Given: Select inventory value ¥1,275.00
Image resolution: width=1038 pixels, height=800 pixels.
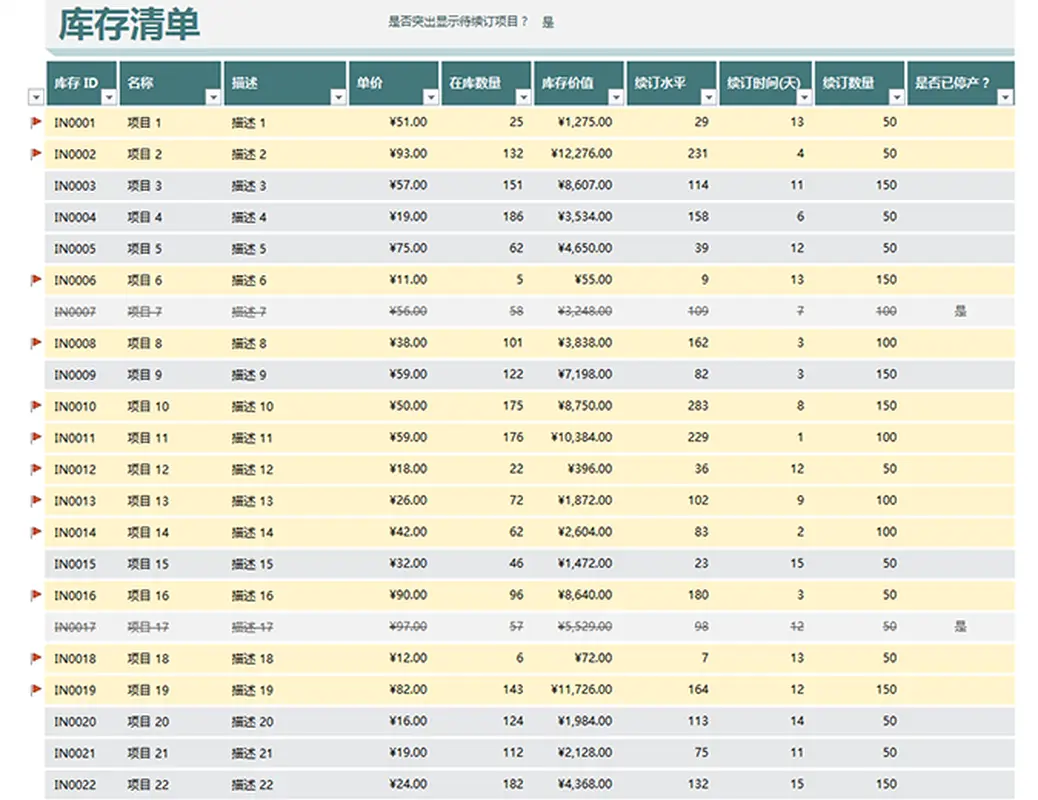Looking at the screenshot, I should click(x=585, y=122).
